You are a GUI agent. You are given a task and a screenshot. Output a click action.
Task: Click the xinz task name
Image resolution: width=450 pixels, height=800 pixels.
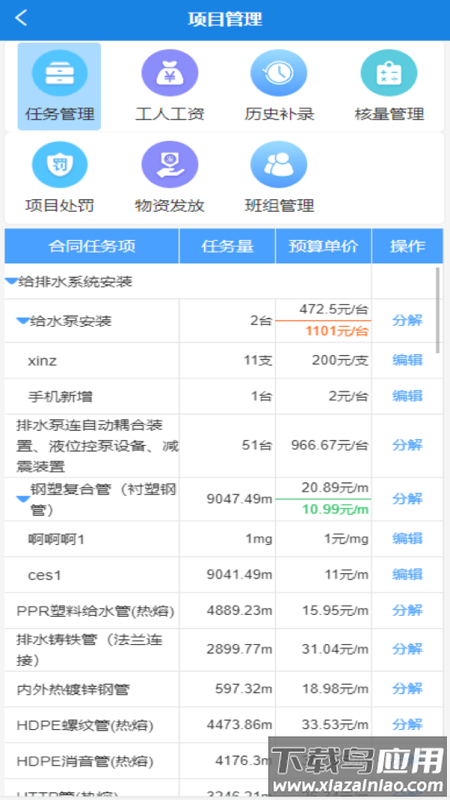[x=42, y=361]
